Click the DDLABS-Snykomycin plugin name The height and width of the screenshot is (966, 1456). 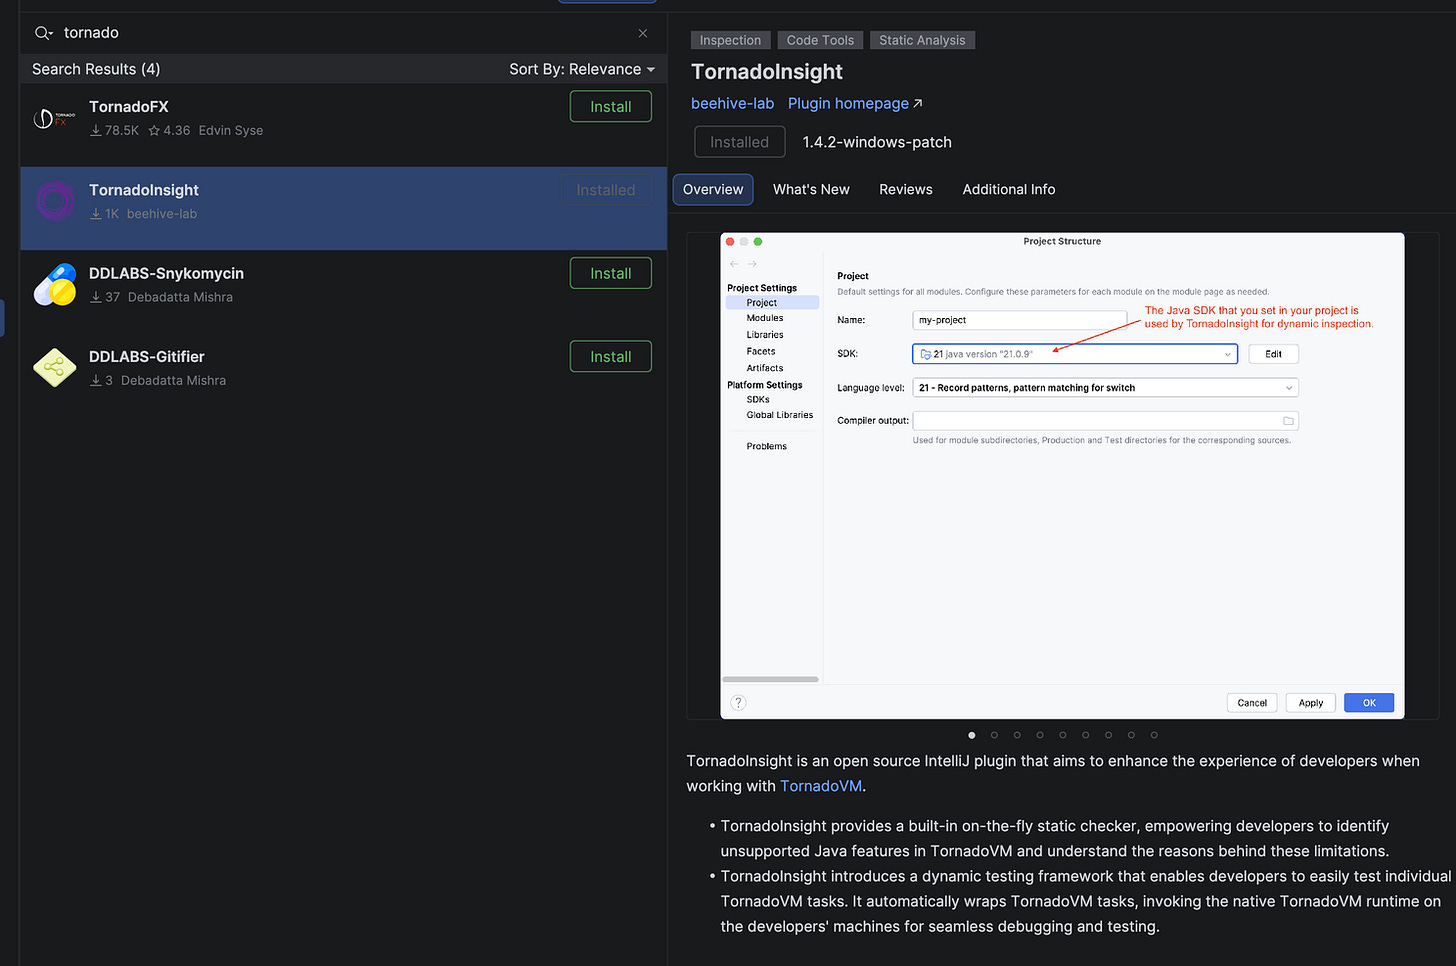coord(166,274)
